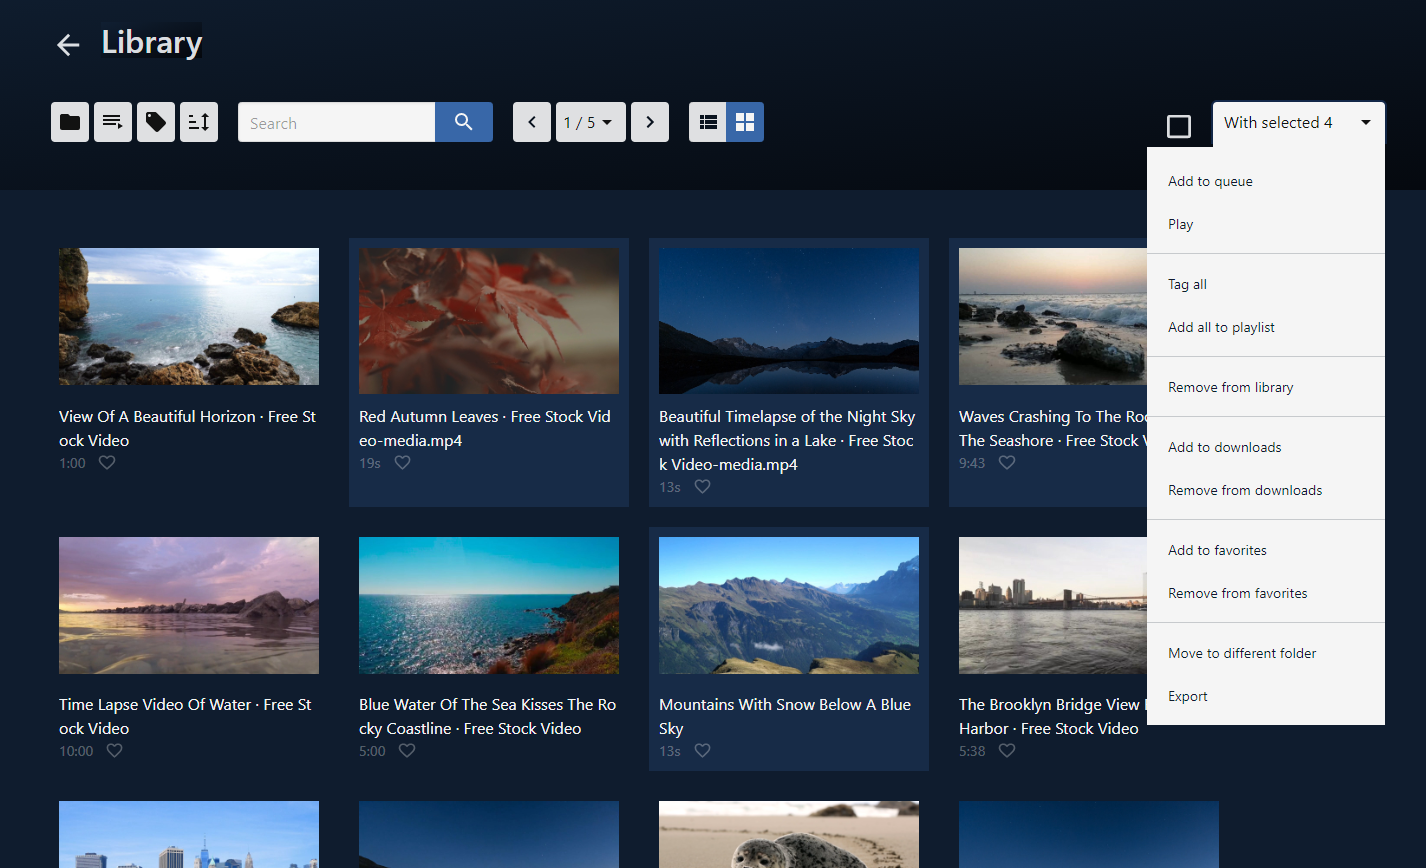Image resolution: width=1426 pixels, height=868 pixels.
Task: Click title Time Lapse Video Of Water
Action: 185,716
